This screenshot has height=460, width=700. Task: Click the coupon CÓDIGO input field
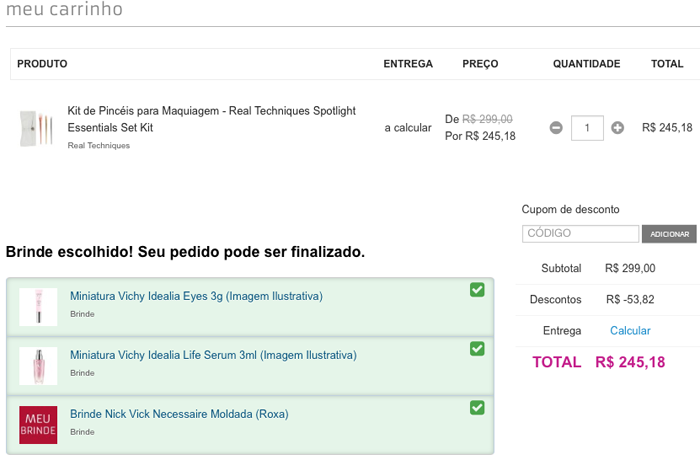tap(580, 234)
